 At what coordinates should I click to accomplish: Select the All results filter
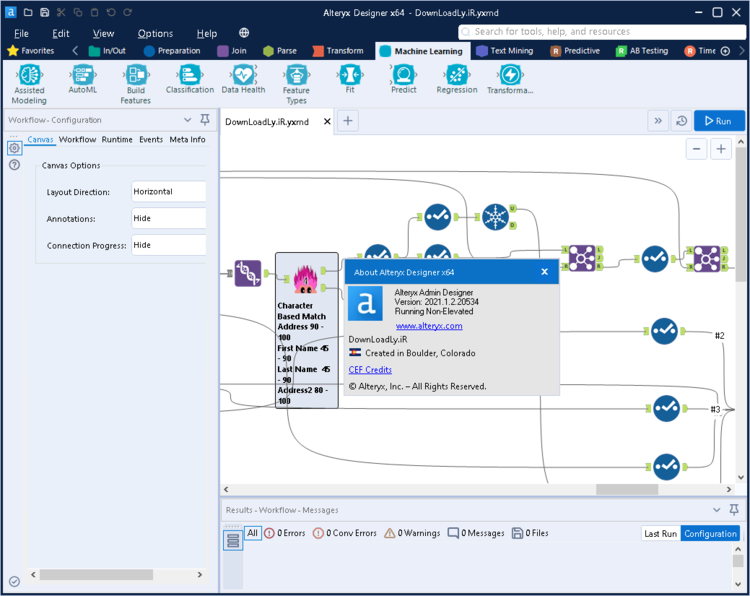(253, 533)
